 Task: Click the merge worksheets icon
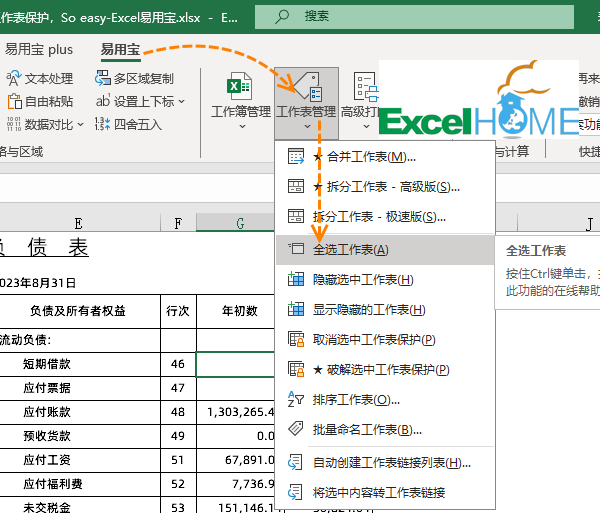pyautogui.click(x=296, y=156)
